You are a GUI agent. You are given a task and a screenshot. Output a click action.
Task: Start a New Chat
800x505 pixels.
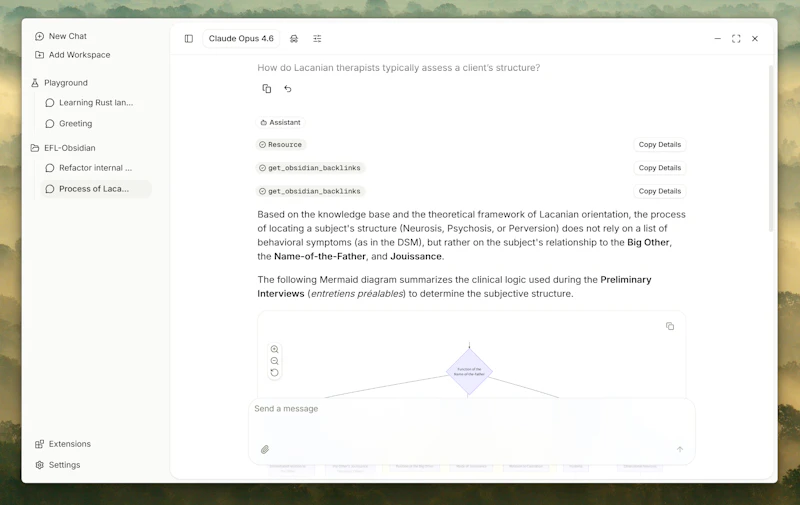61,36
